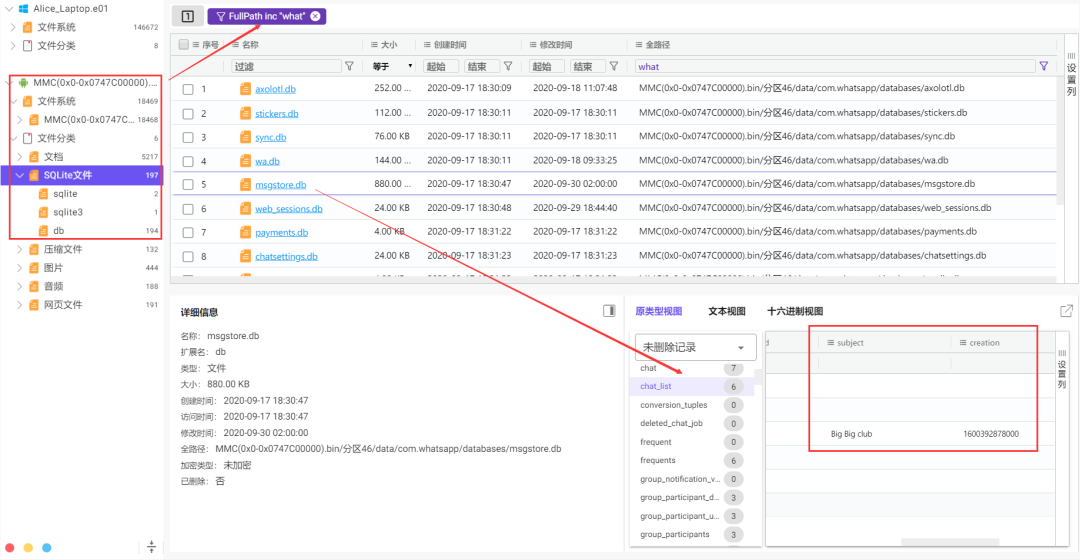Click the filter funnel next to name filter

tap(349, 66)
